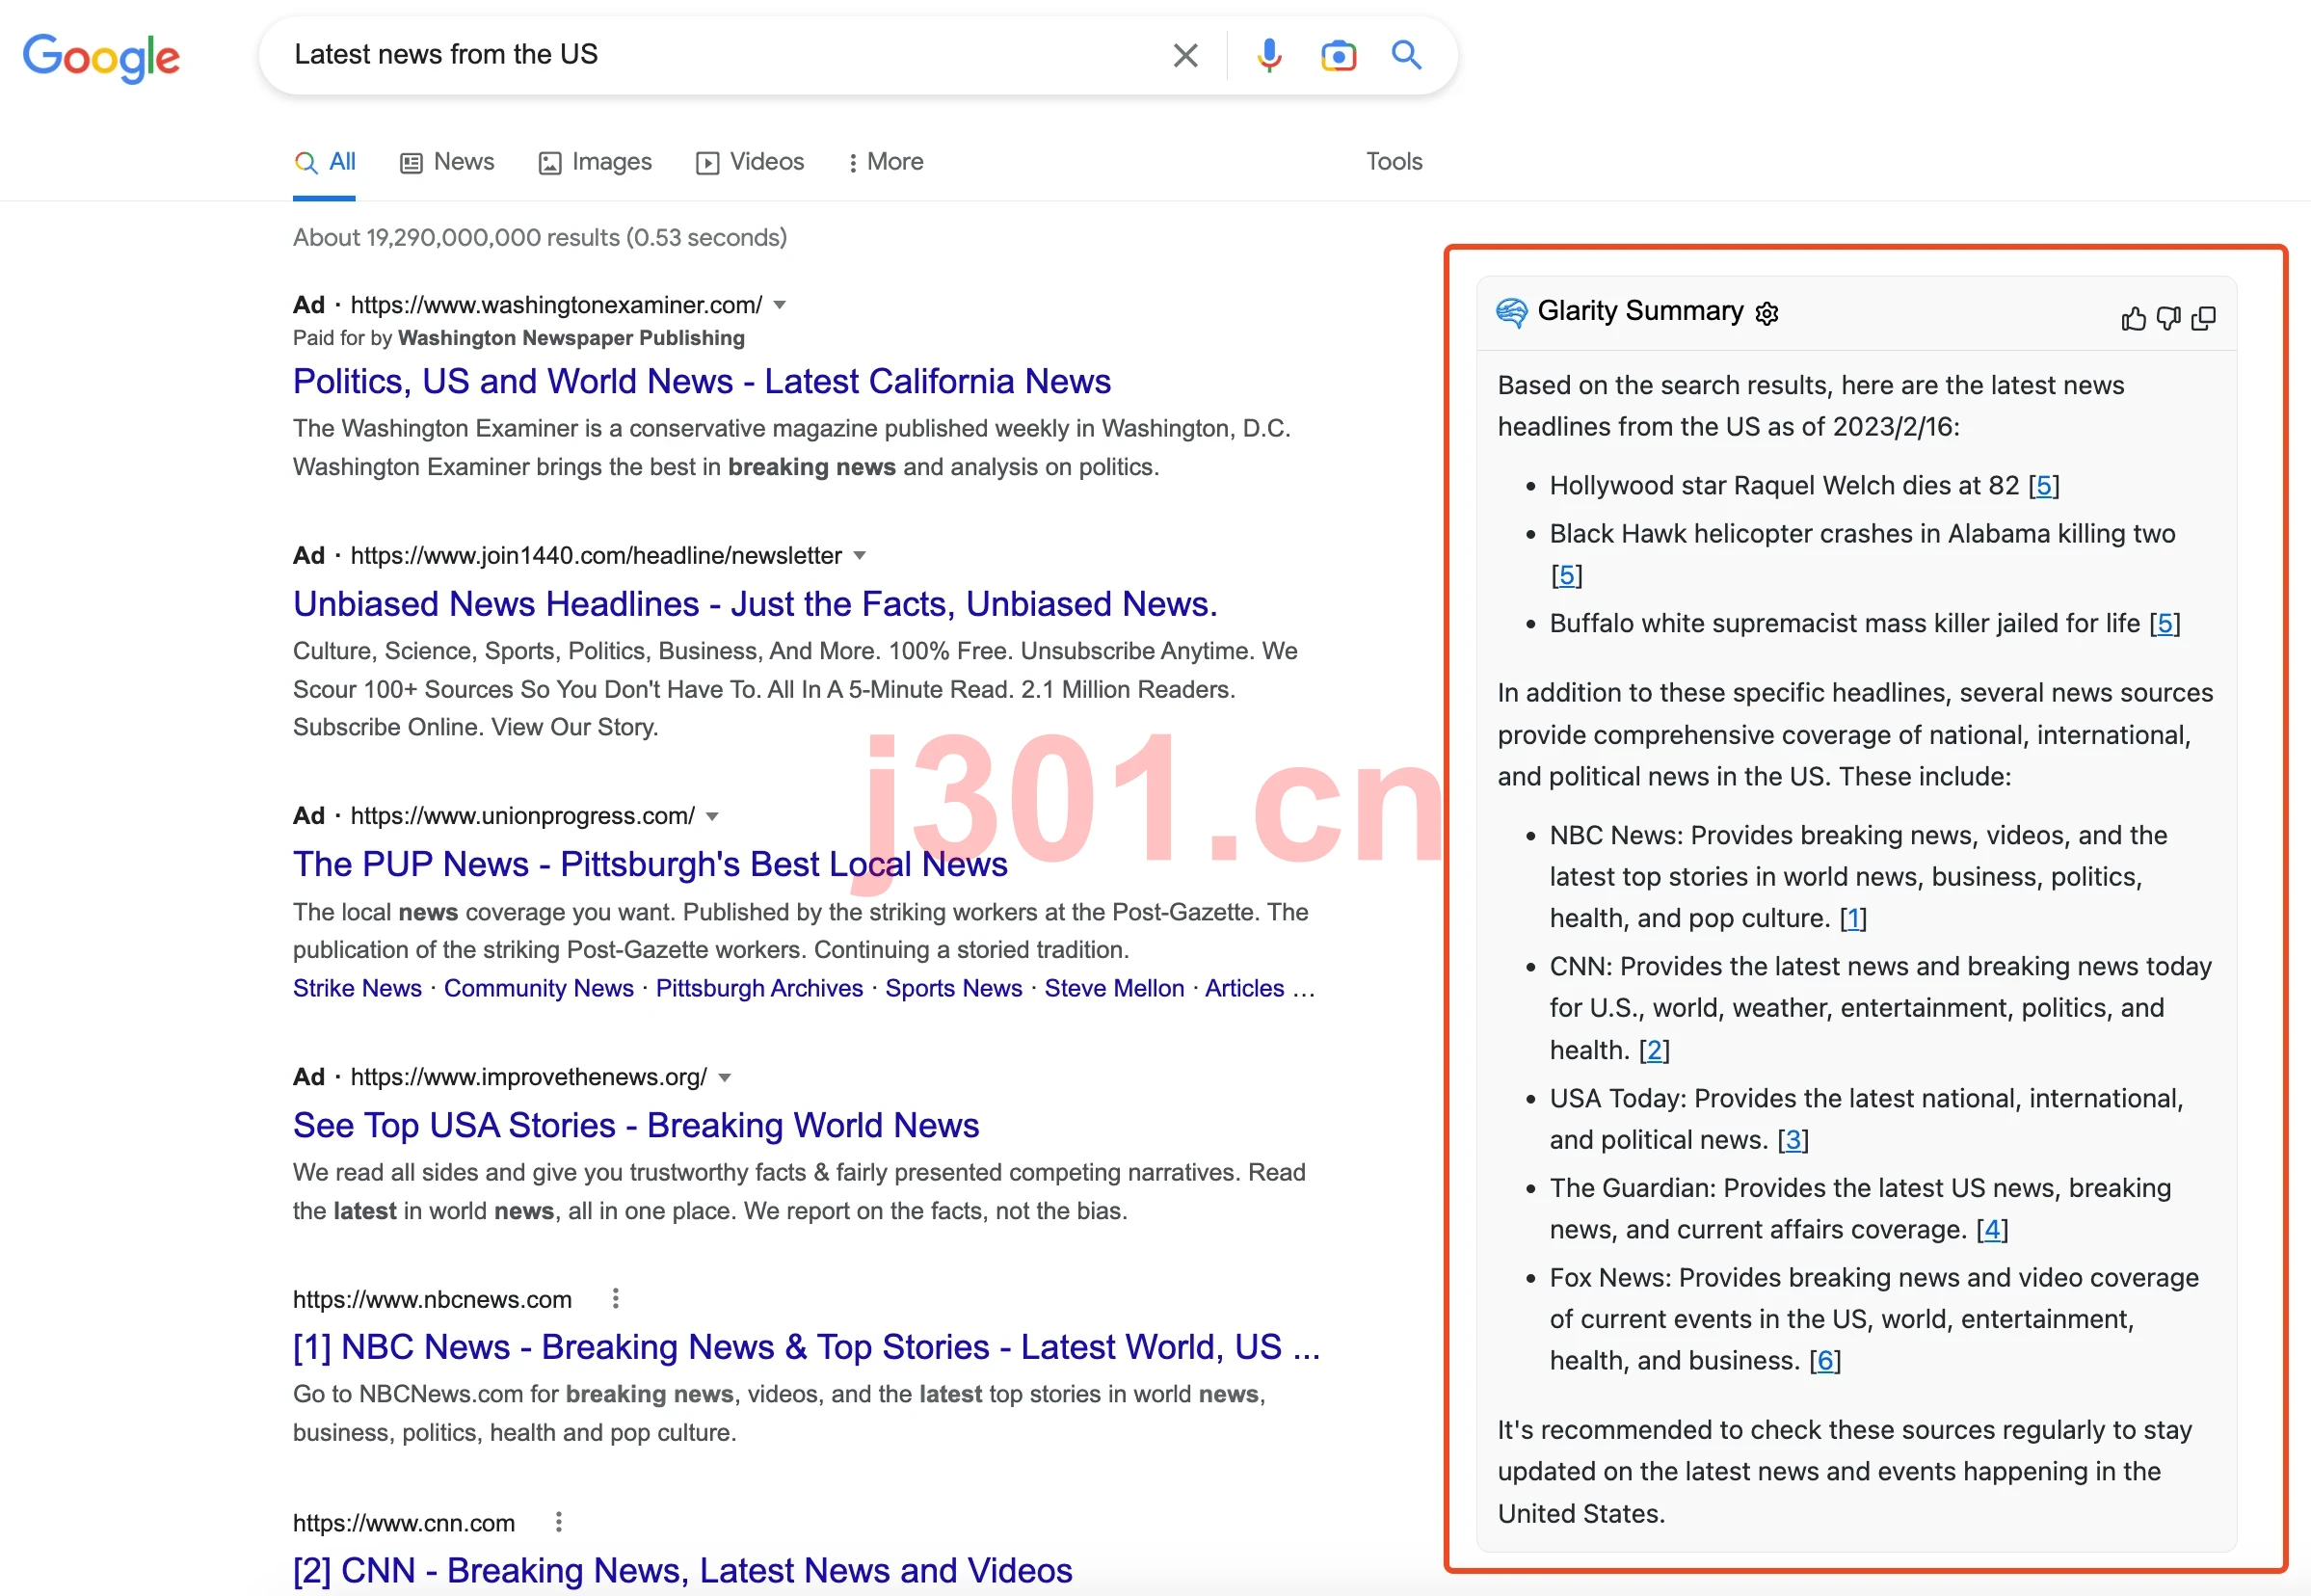Click citation [3] for USA Today summary
Image resolution: width=2311 pixels, height=1596 pixels.
(1793, 1140)
